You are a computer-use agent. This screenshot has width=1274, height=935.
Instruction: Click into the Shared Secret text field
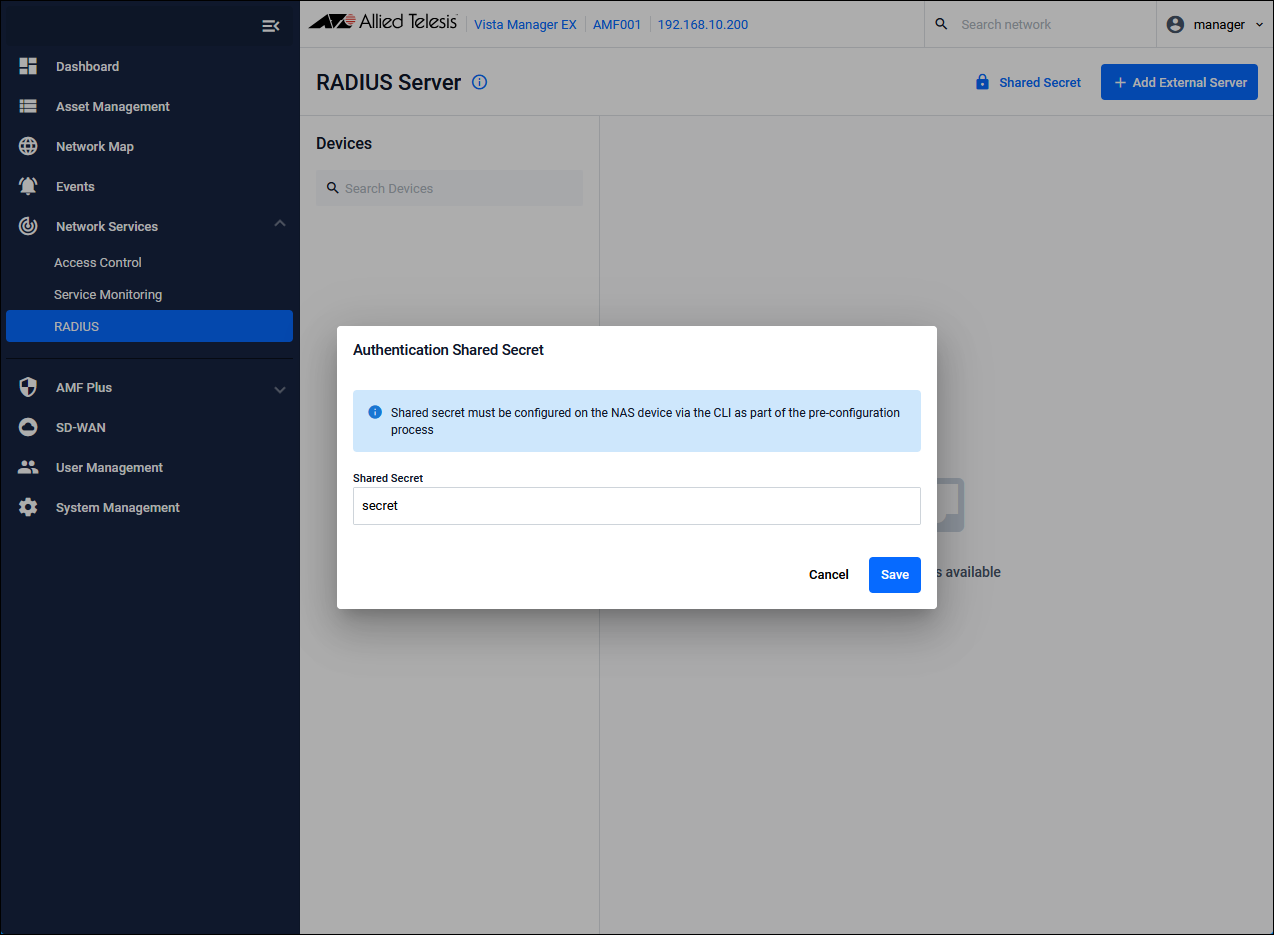[636, 506]
